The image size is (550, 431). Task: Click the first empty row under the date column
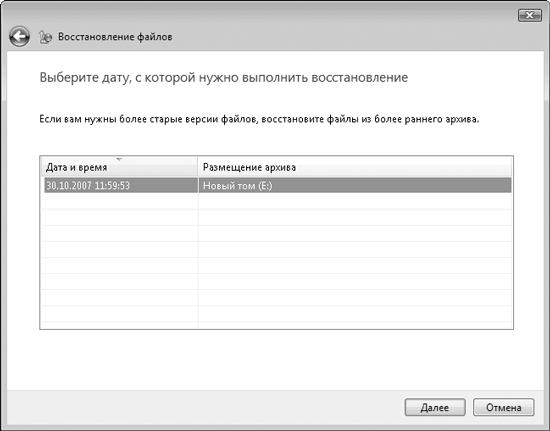(120, 201)
